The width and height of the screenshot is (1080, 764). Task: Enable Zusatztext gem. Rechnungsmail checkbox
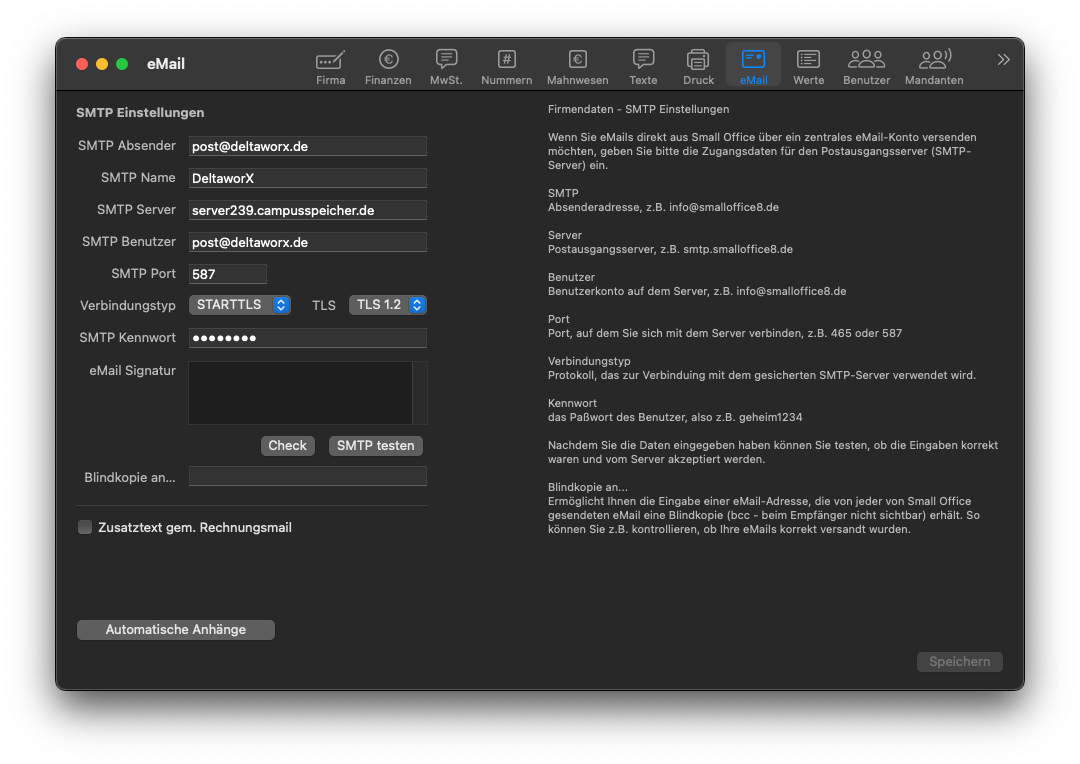[85, 527]
